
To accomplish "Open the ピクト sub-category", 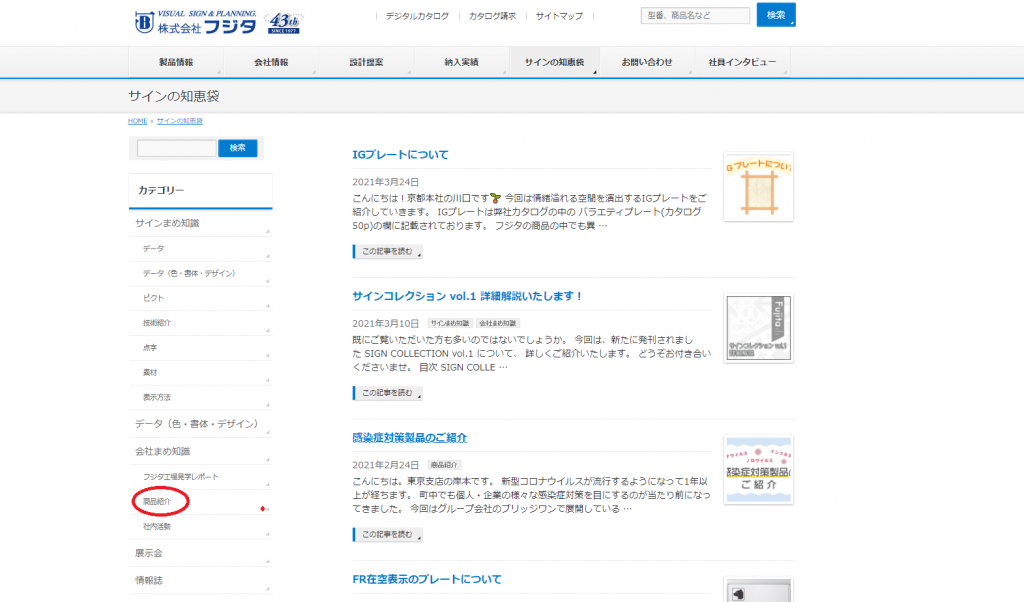I will pyautogui.click(x=200, y=298).
